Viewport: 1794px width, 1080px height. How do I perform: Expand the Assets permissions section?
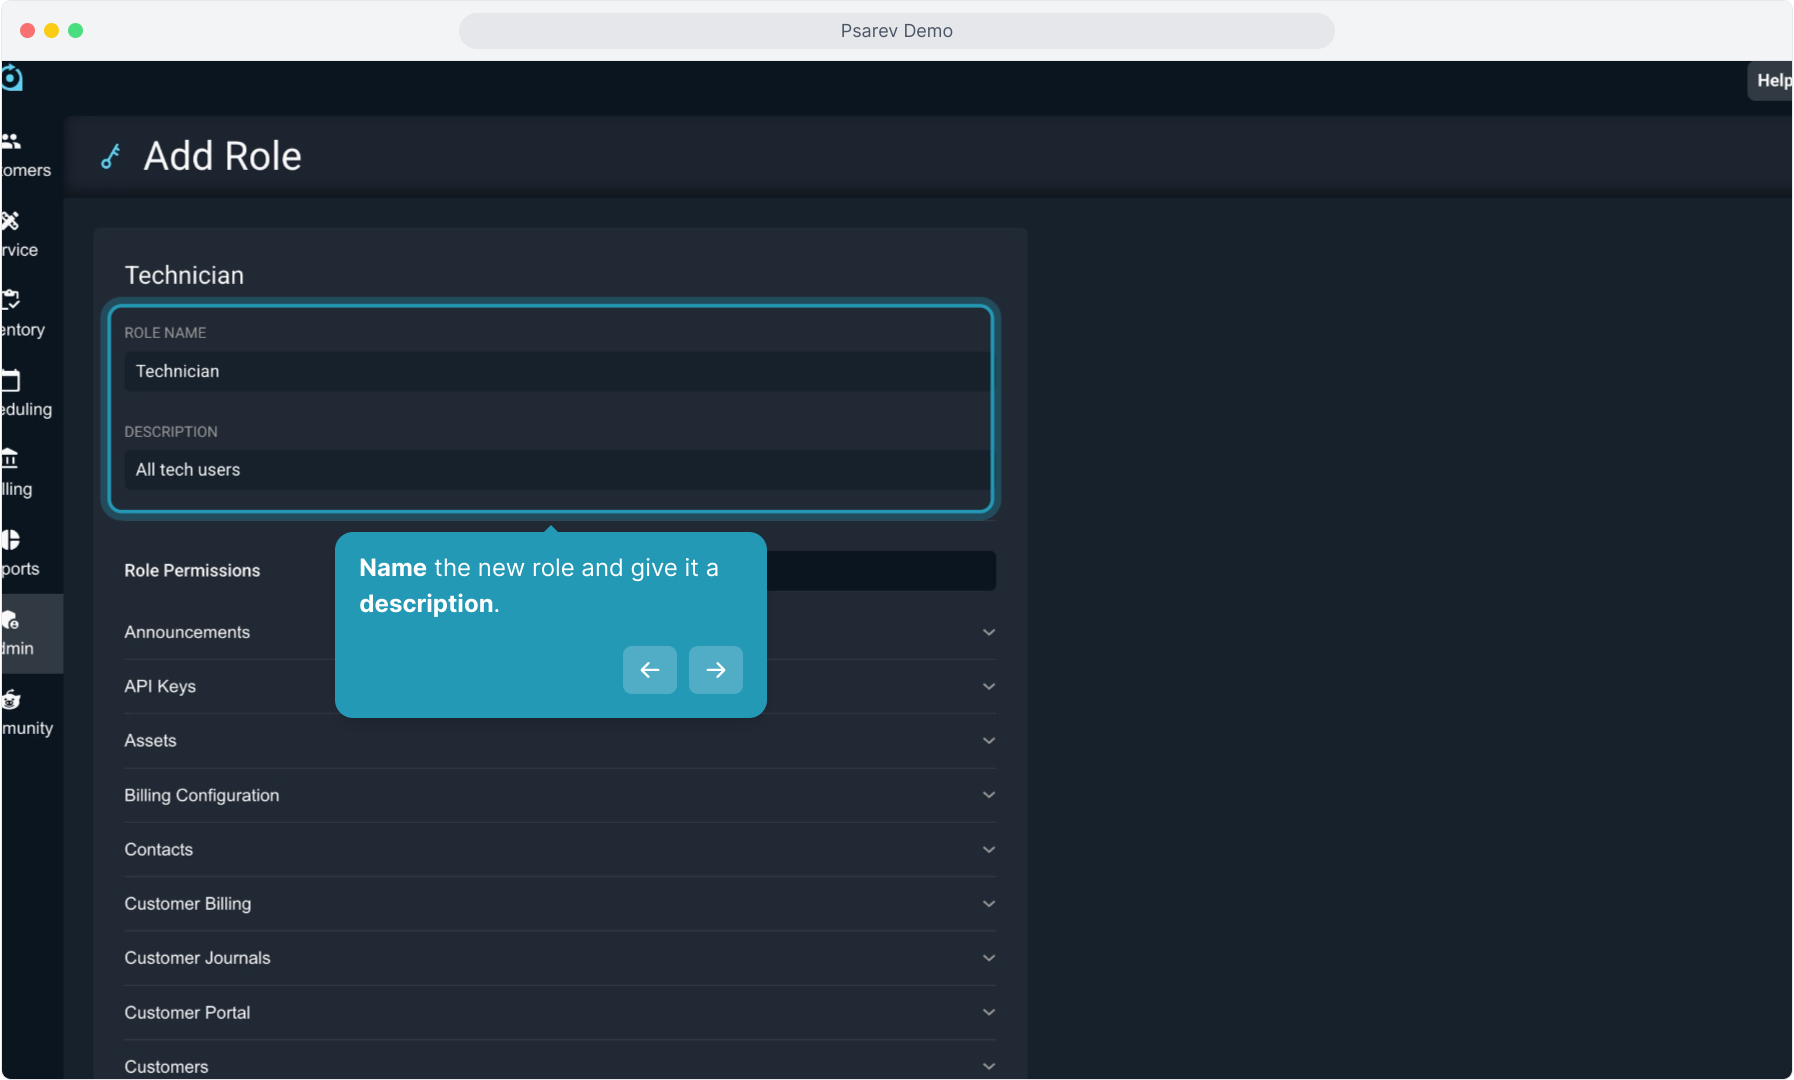point(988,741)
